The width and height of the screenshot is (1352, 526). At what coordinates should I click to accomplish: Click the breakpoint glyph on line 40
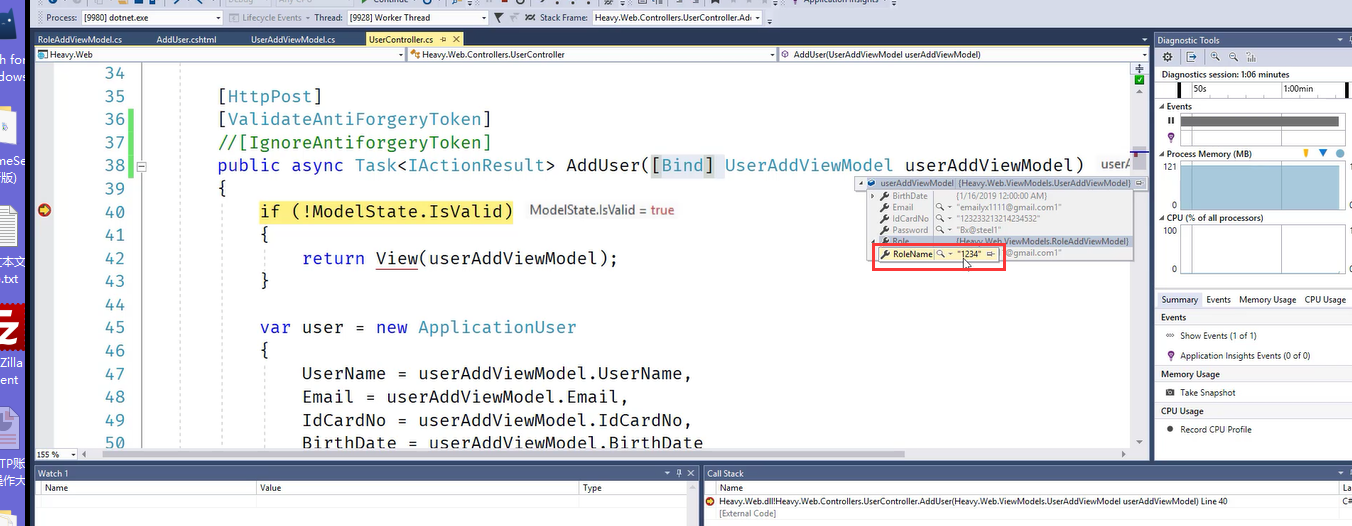(x=44, y=210)
